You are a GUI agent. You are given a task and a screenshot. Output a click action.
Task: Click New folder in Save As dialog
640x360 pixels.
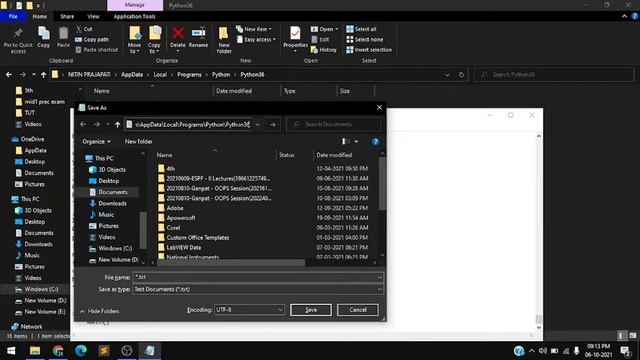point(138,142)
